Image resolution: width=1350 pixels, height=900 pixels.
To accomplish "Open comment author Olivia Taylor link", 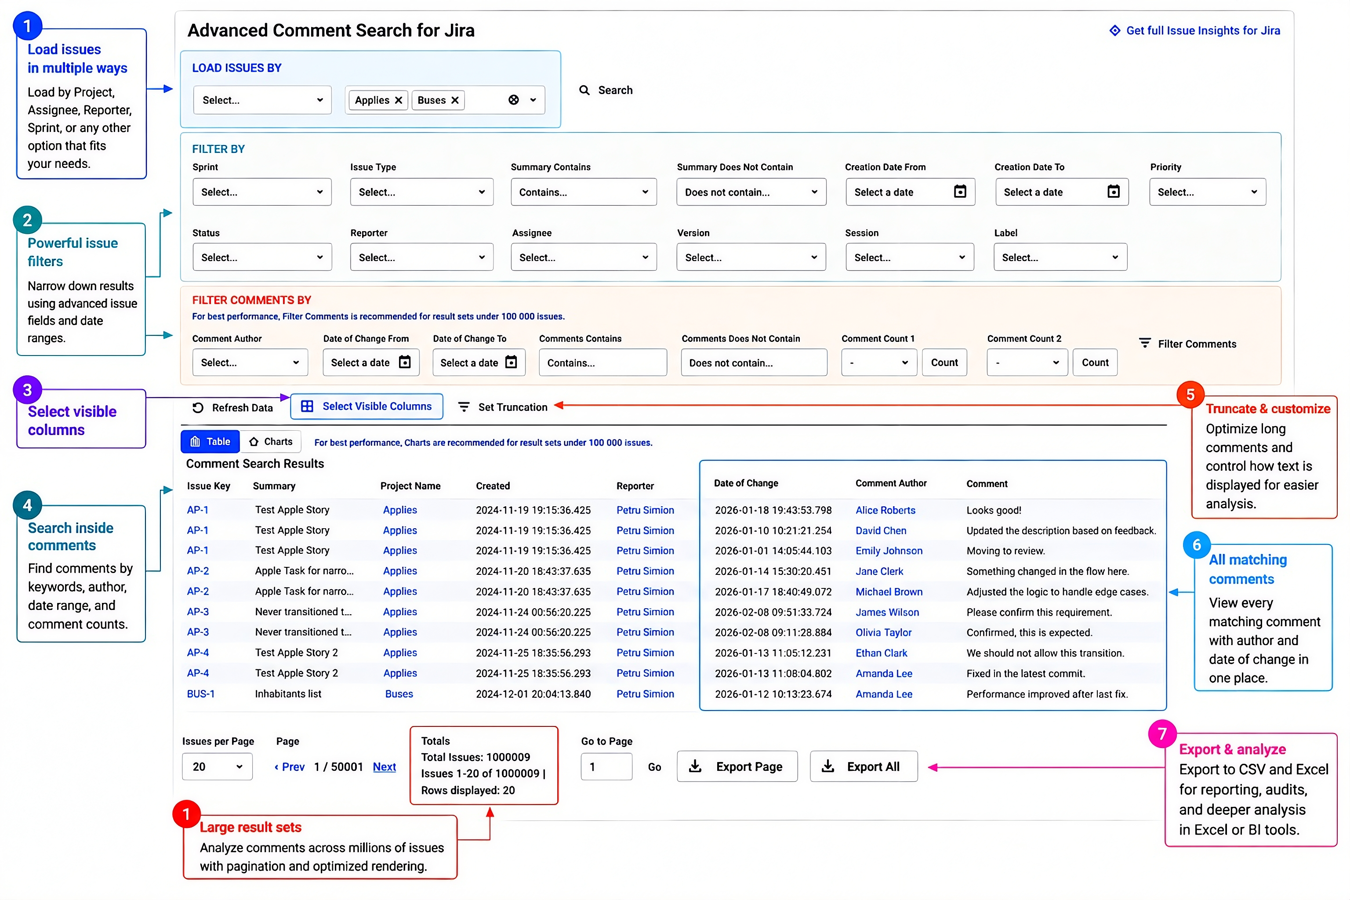I will pos(884,632).
